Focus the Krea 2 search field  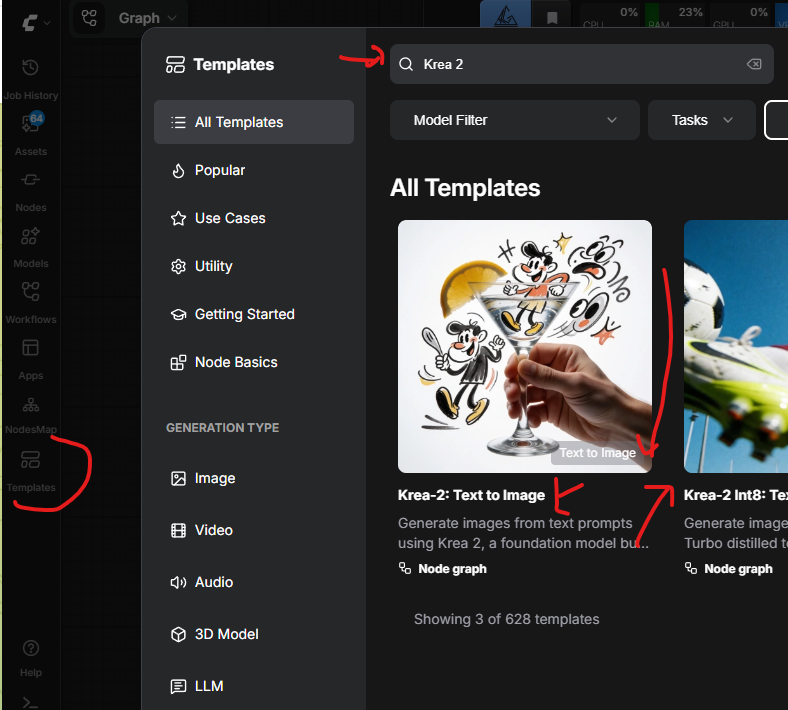[x=581, y=64]
